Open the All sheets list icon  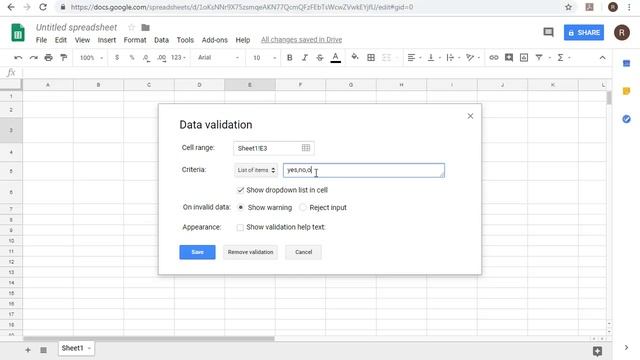(x=43, y=350)
